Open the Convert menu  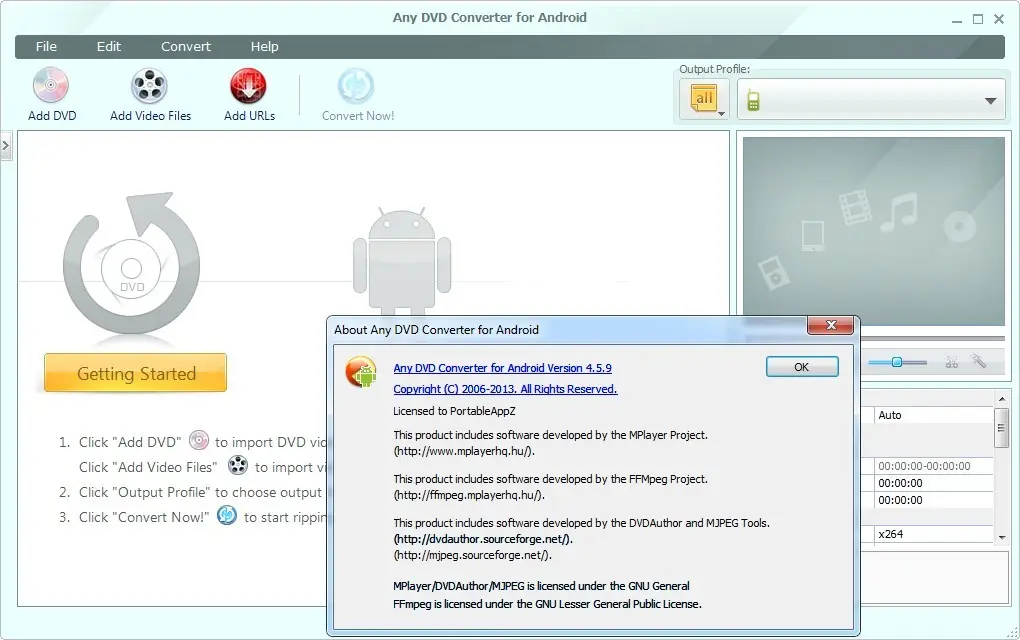coord(186,46)
